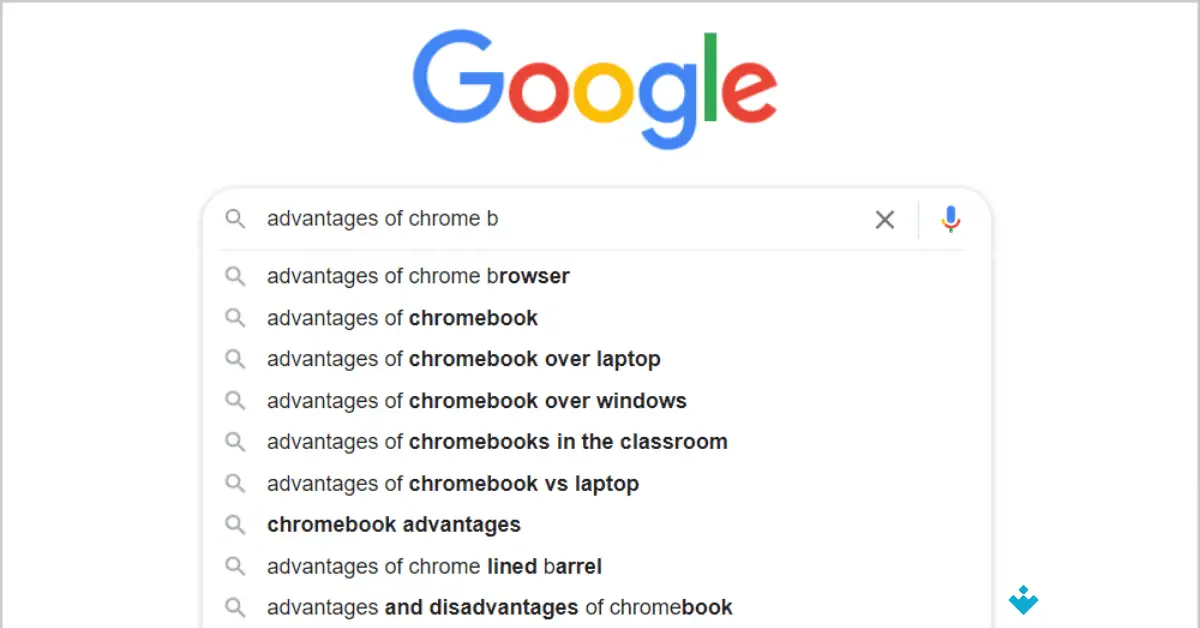This screenshot has width=1200, height=628.
Task: Select suggestion 'advantages of chrome browser'
Action: pyautogui.click(x=418, y=276)
